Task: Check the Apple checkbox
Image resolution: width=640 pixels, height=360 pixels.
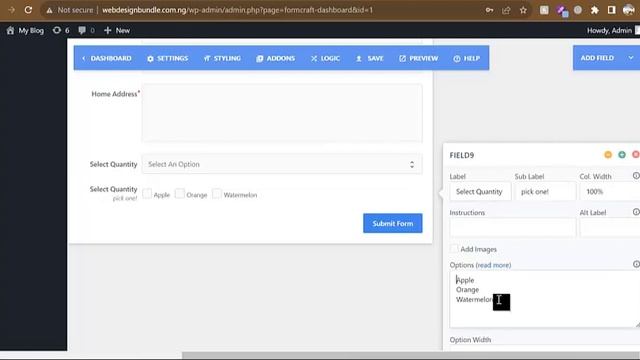Action: pyautogui.click(x=147, y=193)
